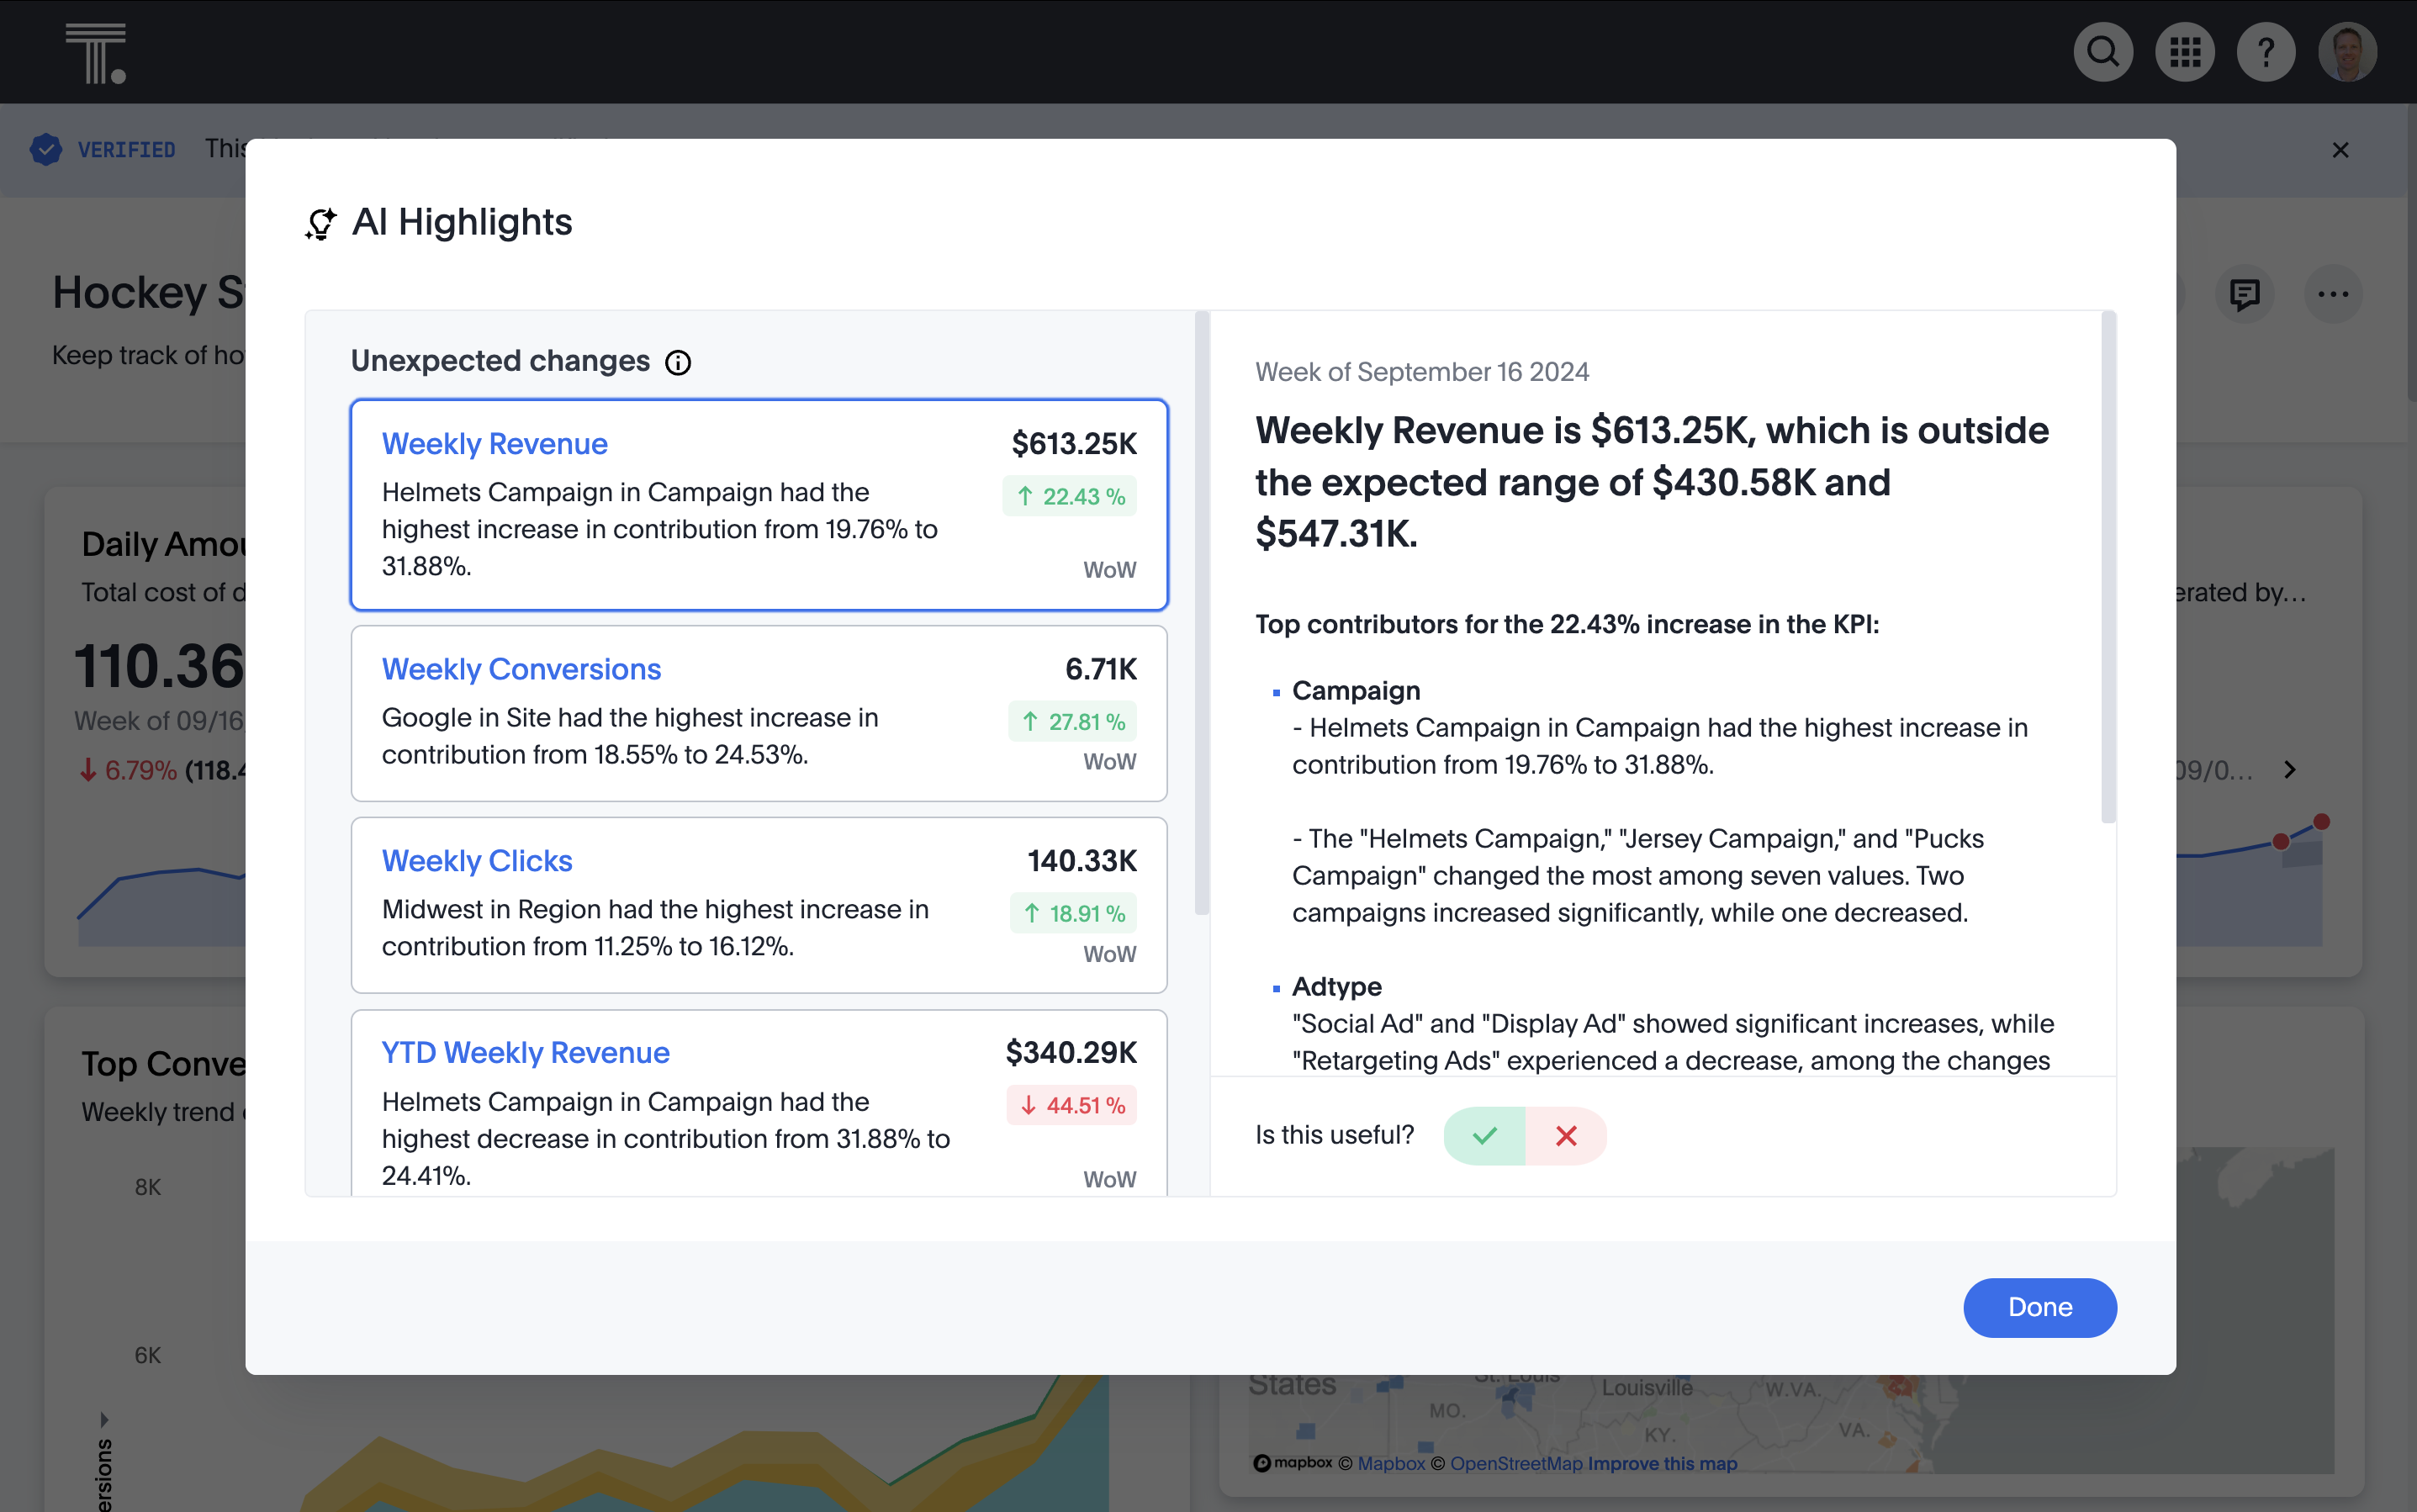The height and width of the screenshot is (1512, 2417).
Task: Mark the insight as not useful
Action: tap(1566, 1135)
